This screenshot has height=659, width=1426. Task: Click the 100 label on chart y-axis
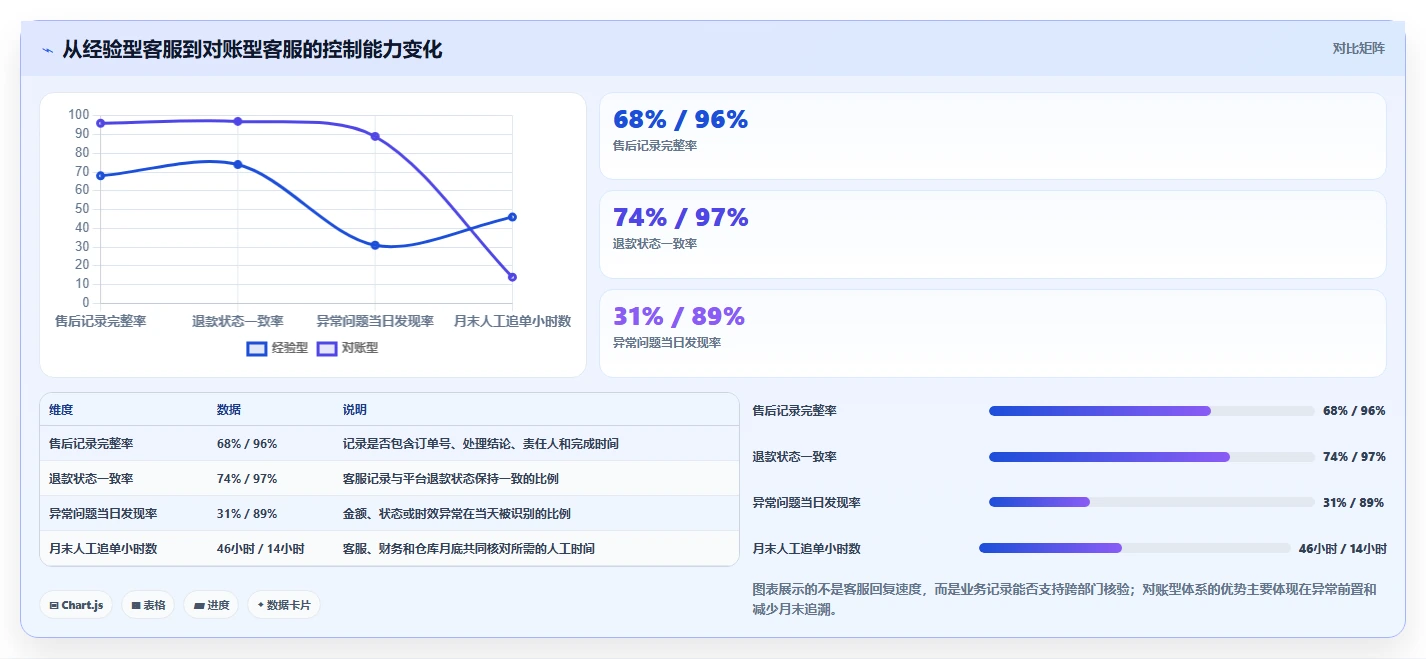pos(79,114)
